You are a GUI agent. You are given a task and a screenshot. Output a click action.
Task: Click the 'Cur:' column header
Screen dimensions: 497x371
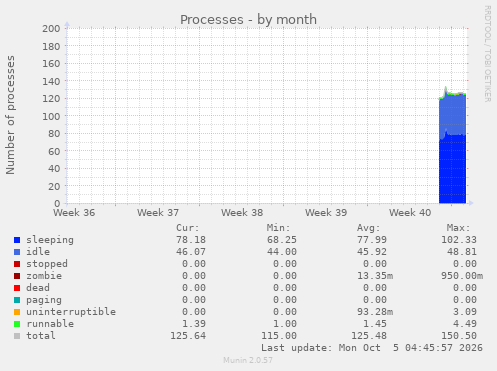188,228
